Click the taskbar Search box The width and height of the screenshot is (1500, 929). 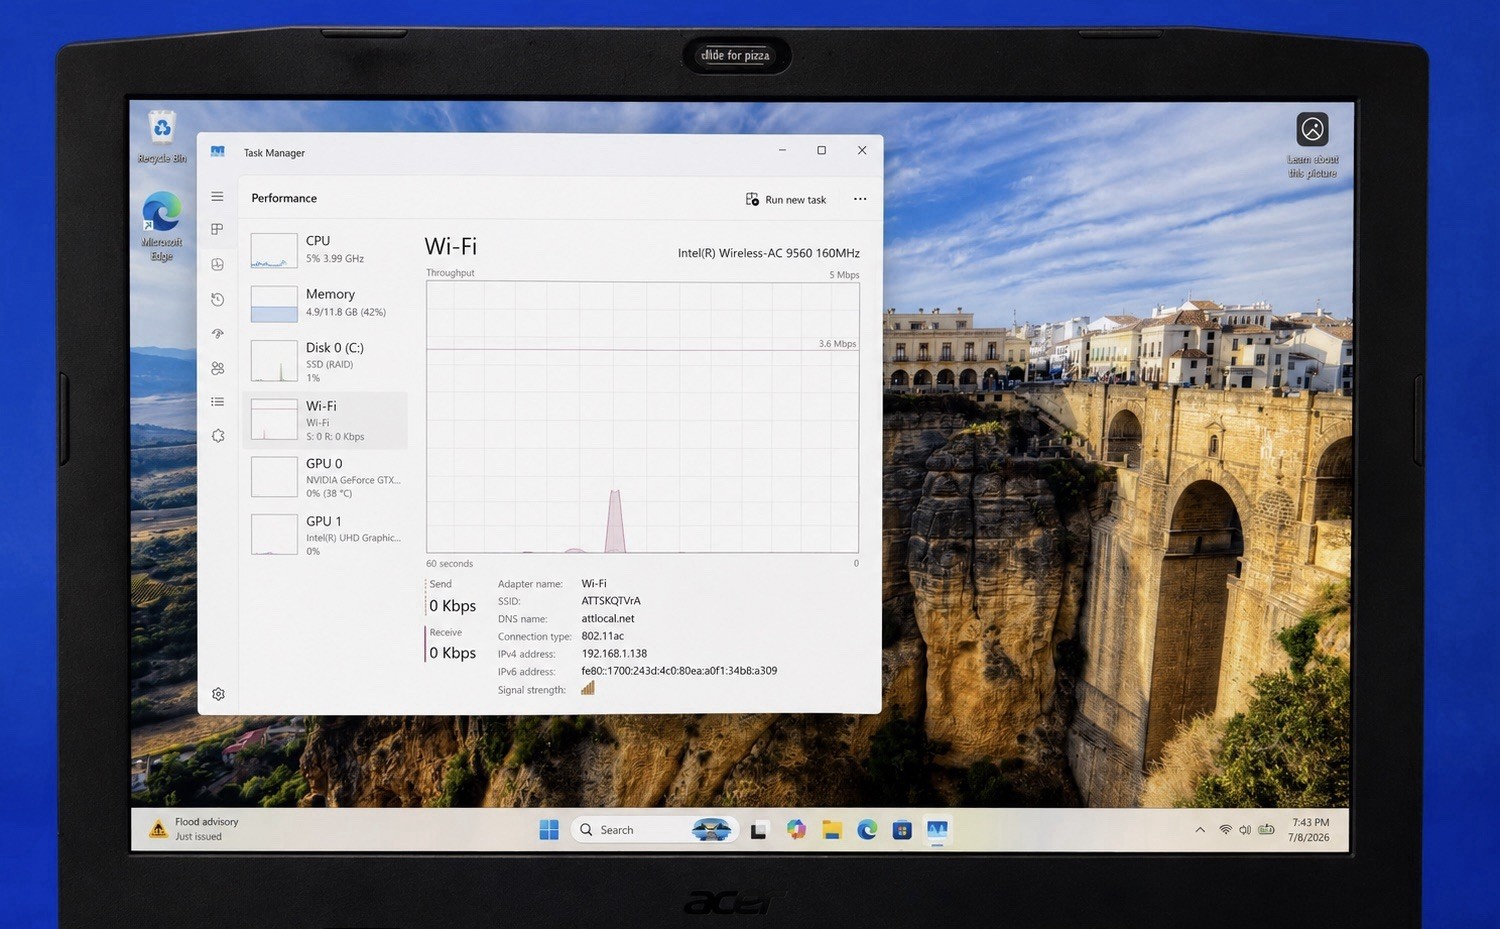[x=654, y=830]
